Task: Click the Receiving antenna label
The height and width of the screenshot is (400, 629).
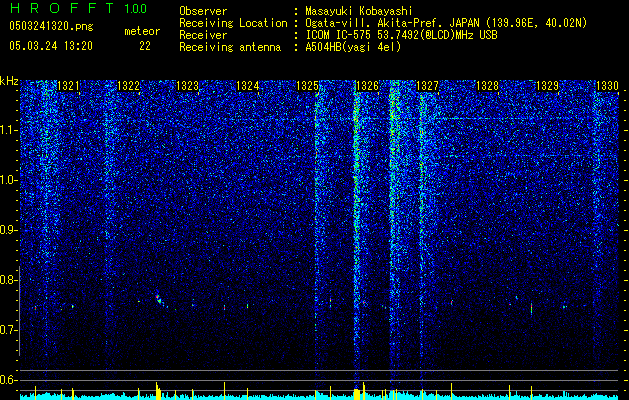Action: pos(230,47)
